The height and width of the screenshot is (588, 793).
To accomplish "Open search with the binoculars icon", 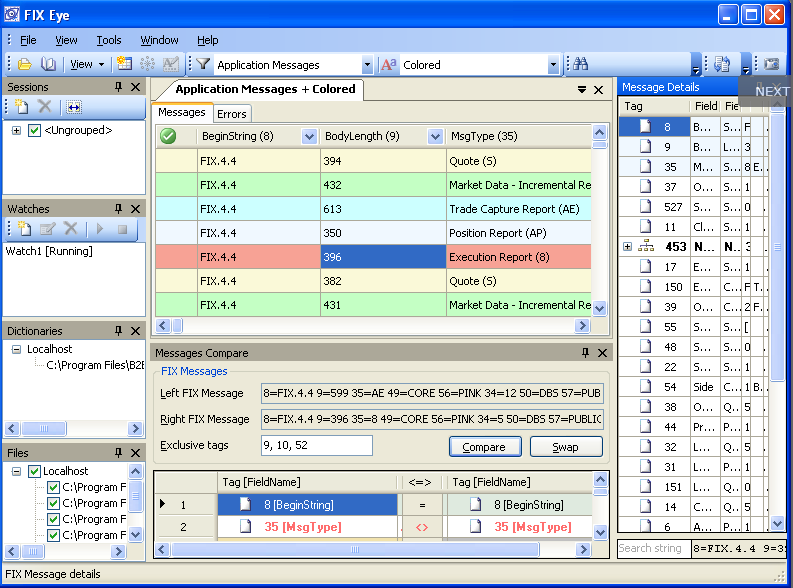I will point(581,64).
